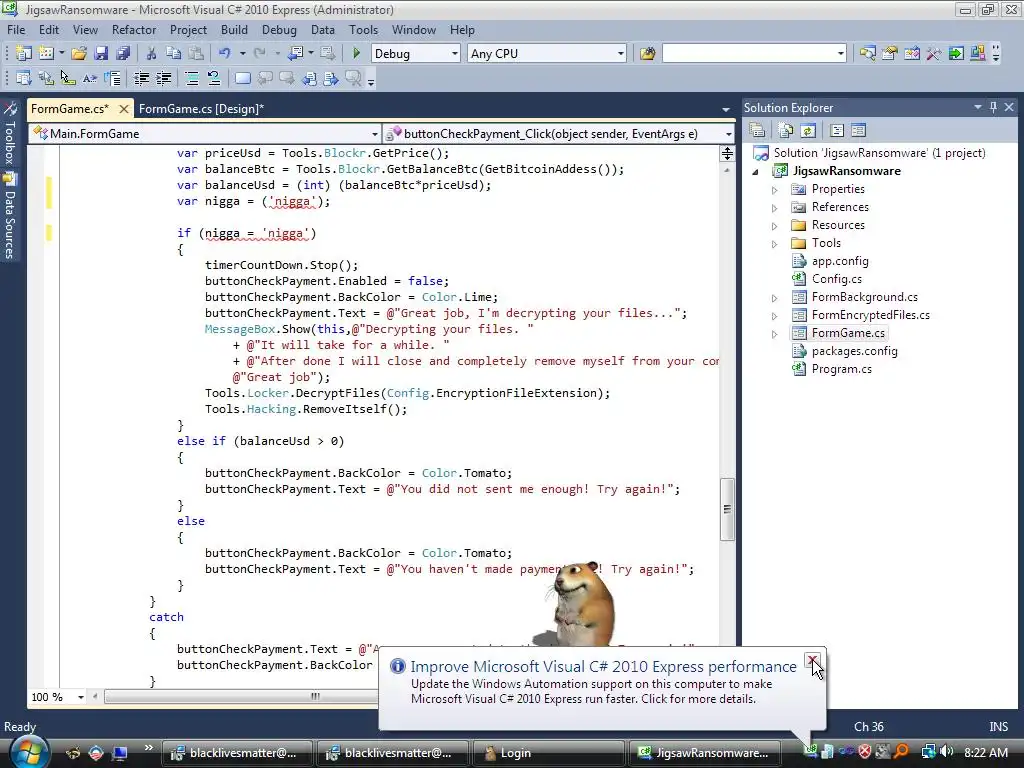1024x768 pixels.
Task: Select Config.cs in Solution Explorer
Action: pos(836,279)
